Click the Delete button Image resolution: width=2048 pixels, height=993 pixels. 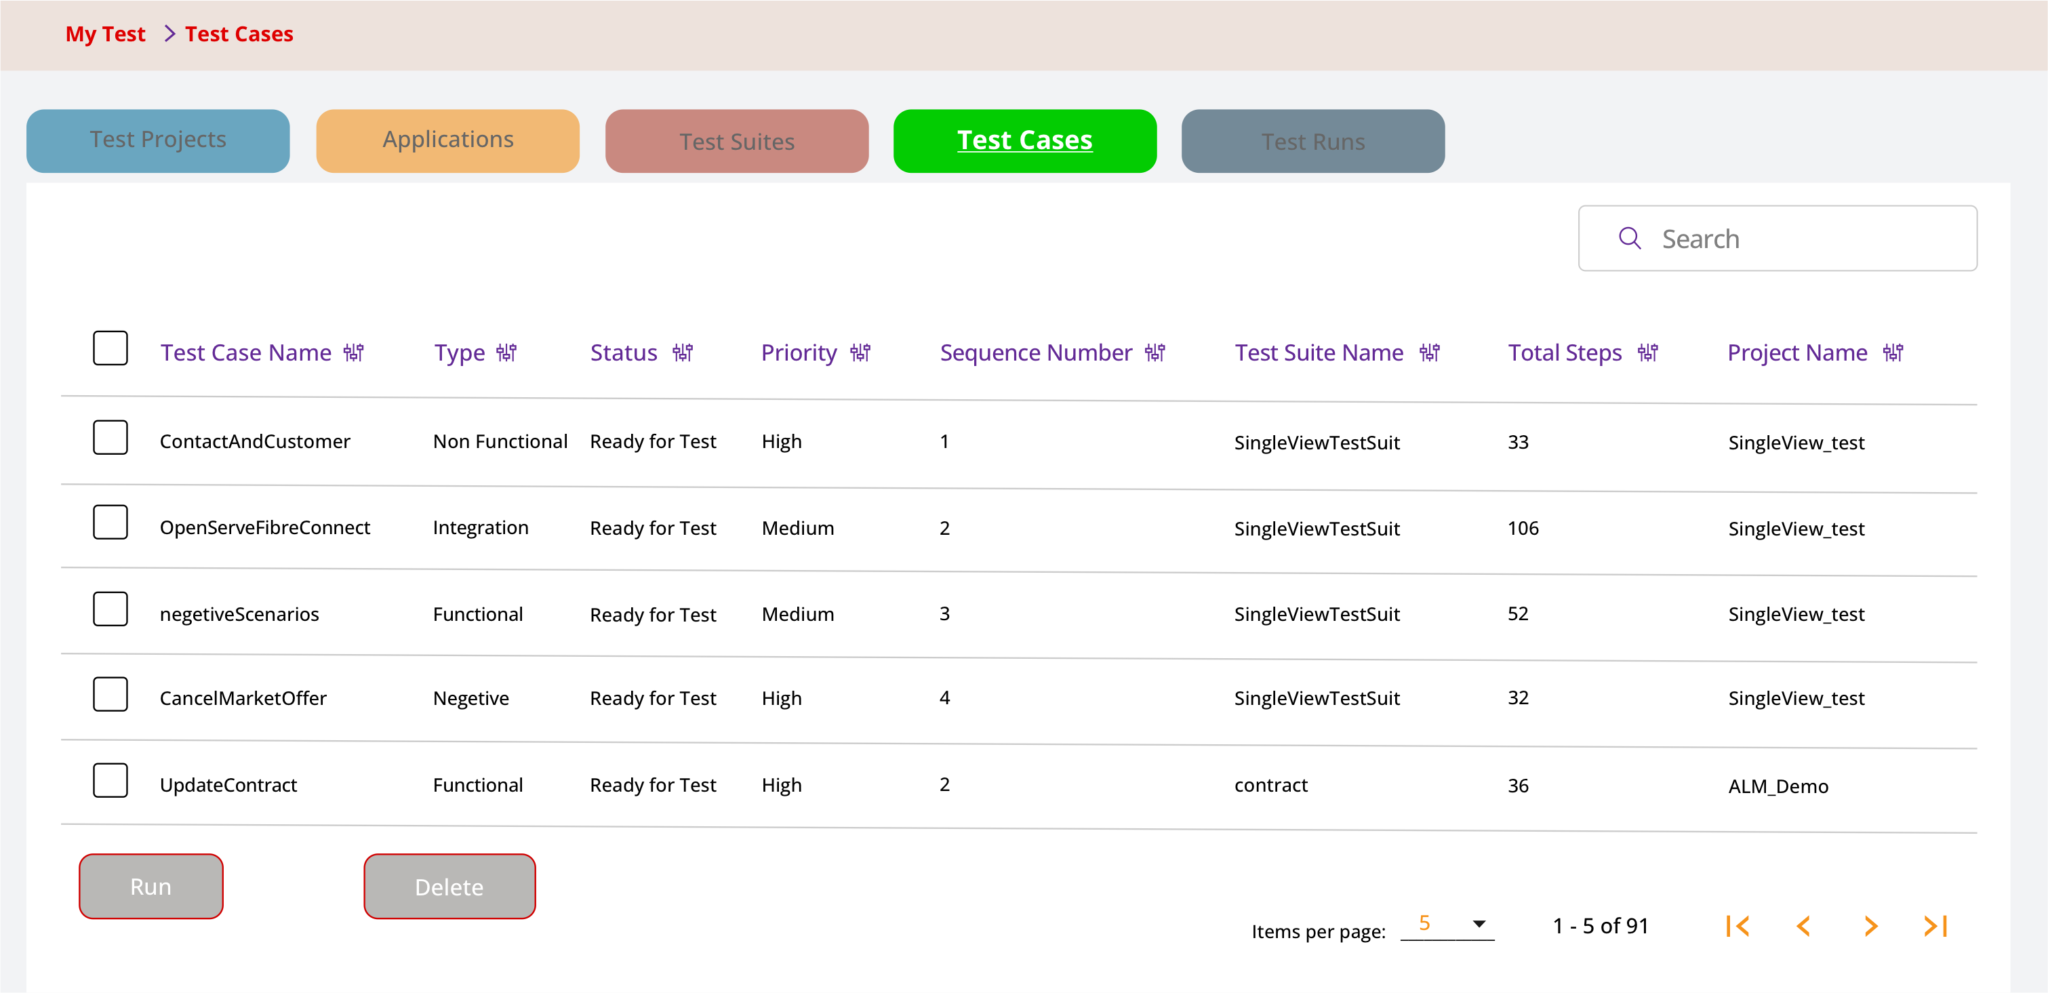click(449, 887)
